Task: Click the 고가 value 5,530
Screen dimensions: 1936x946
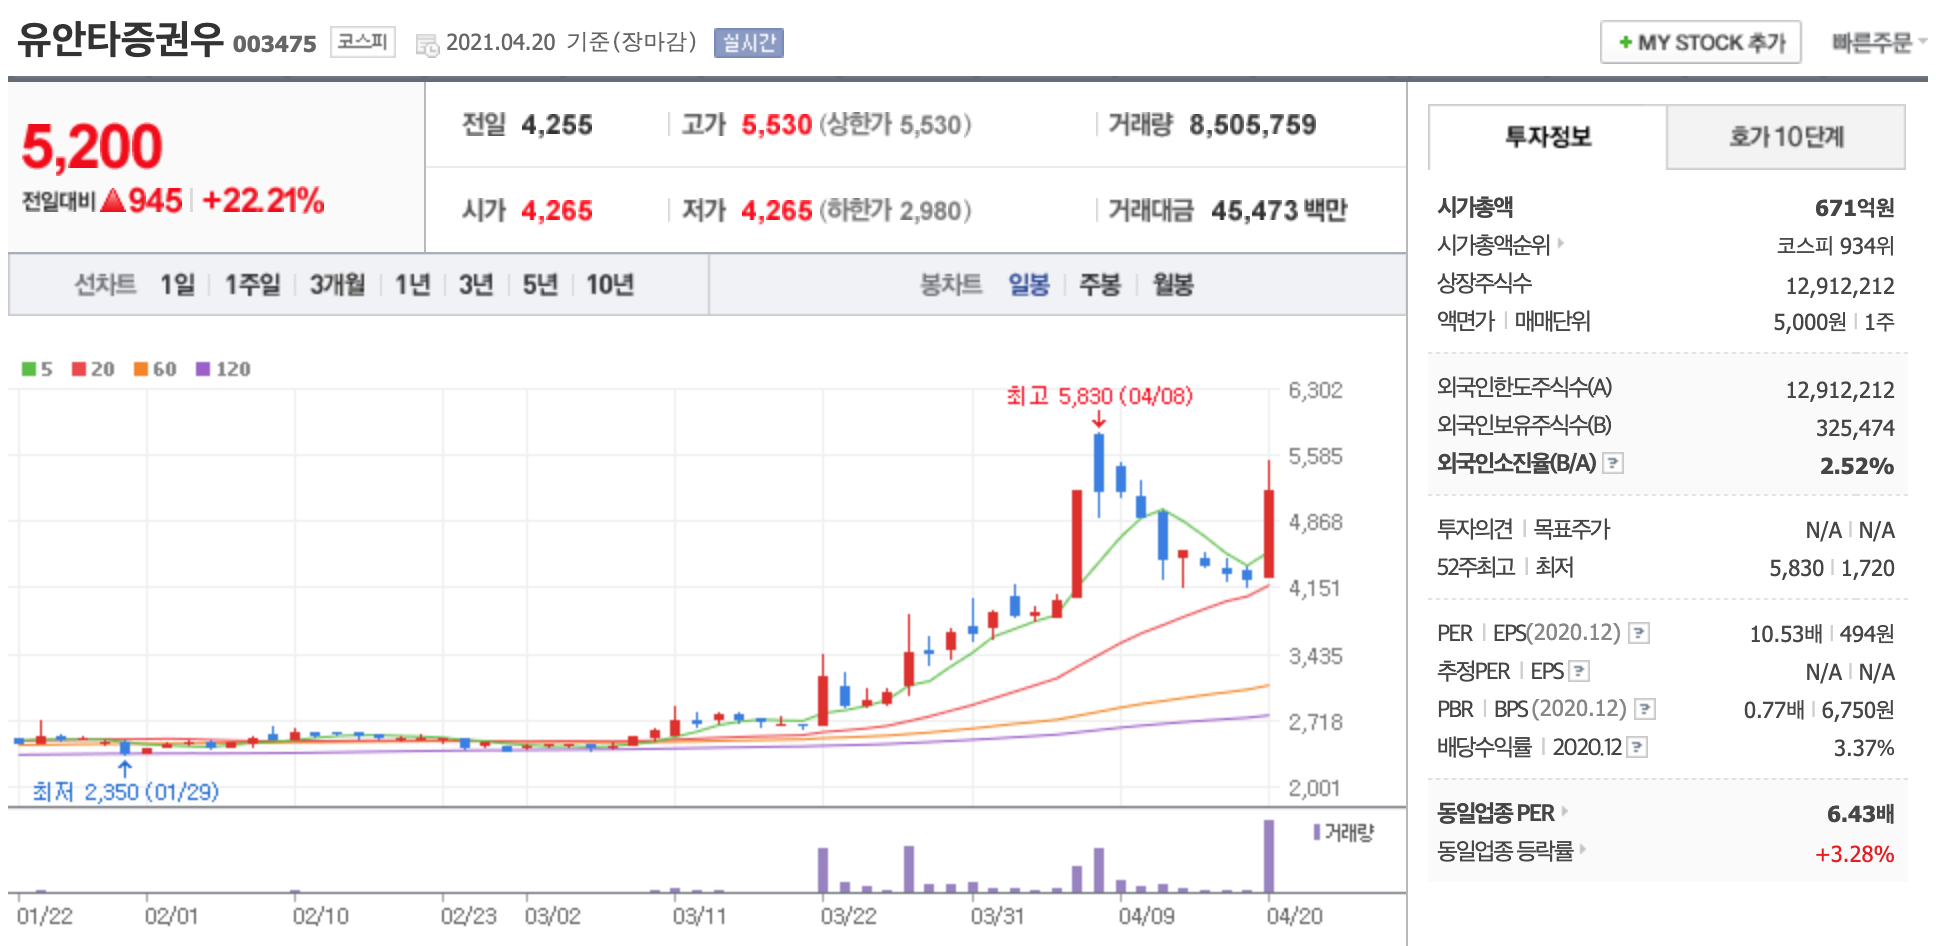Action: click(776, 125)
